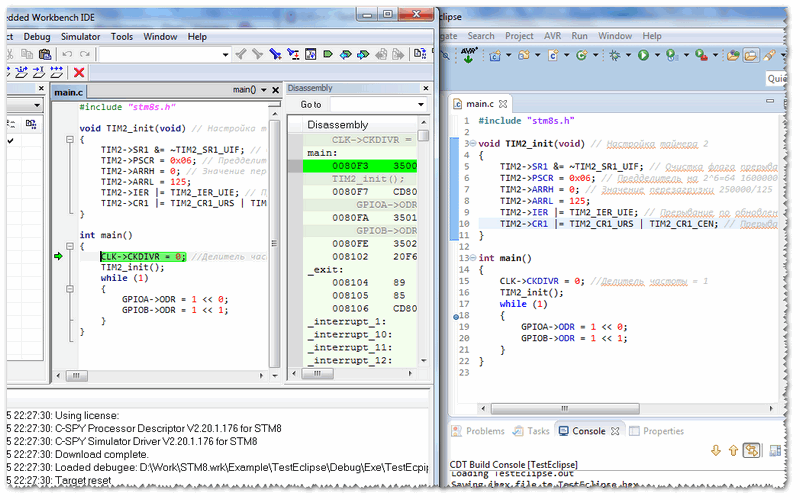Toggle the console scroll lock button
The image size is (800, 500).
752,451
